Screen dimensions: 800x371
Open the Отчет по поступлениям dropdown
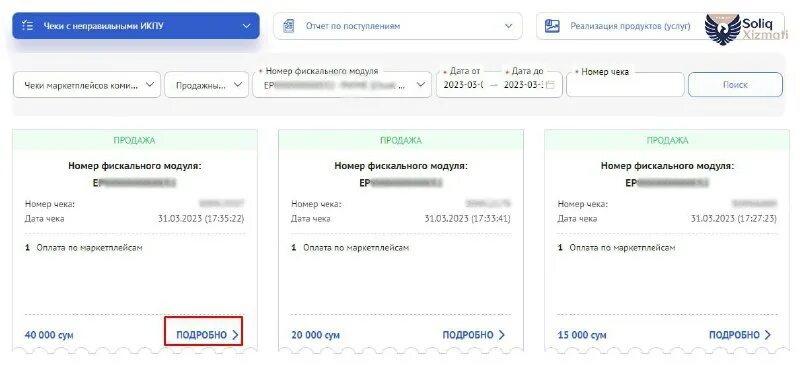pyautogui.click(x=398, y=26)
